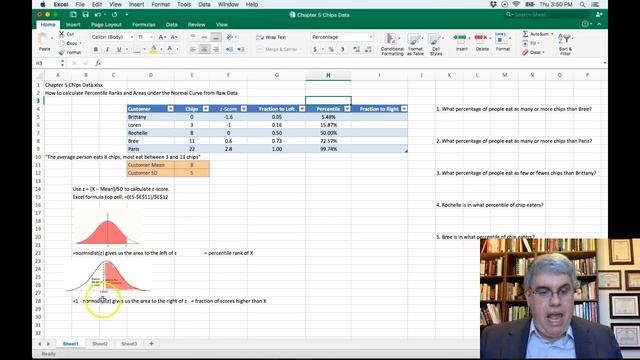The image size is (640, 360).
Task: Apply the font color A button
Action: tap(170, 49)
